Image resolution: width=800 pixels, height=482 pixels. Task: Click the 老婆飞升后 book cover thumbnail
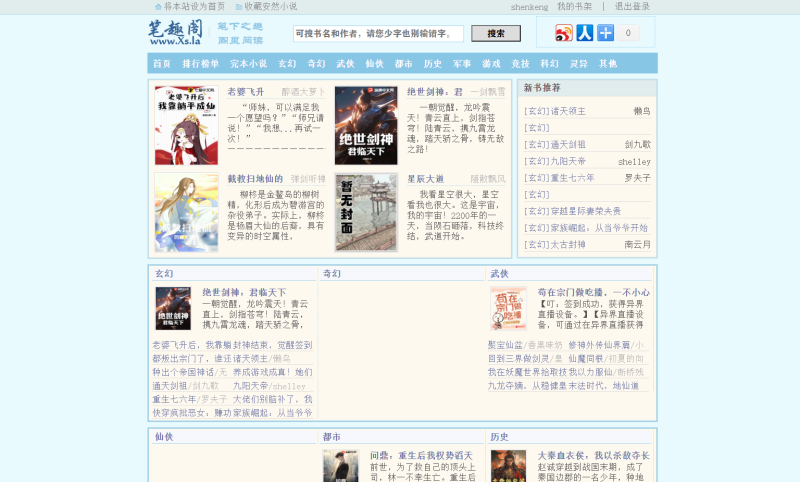click(x=186, y=125)
